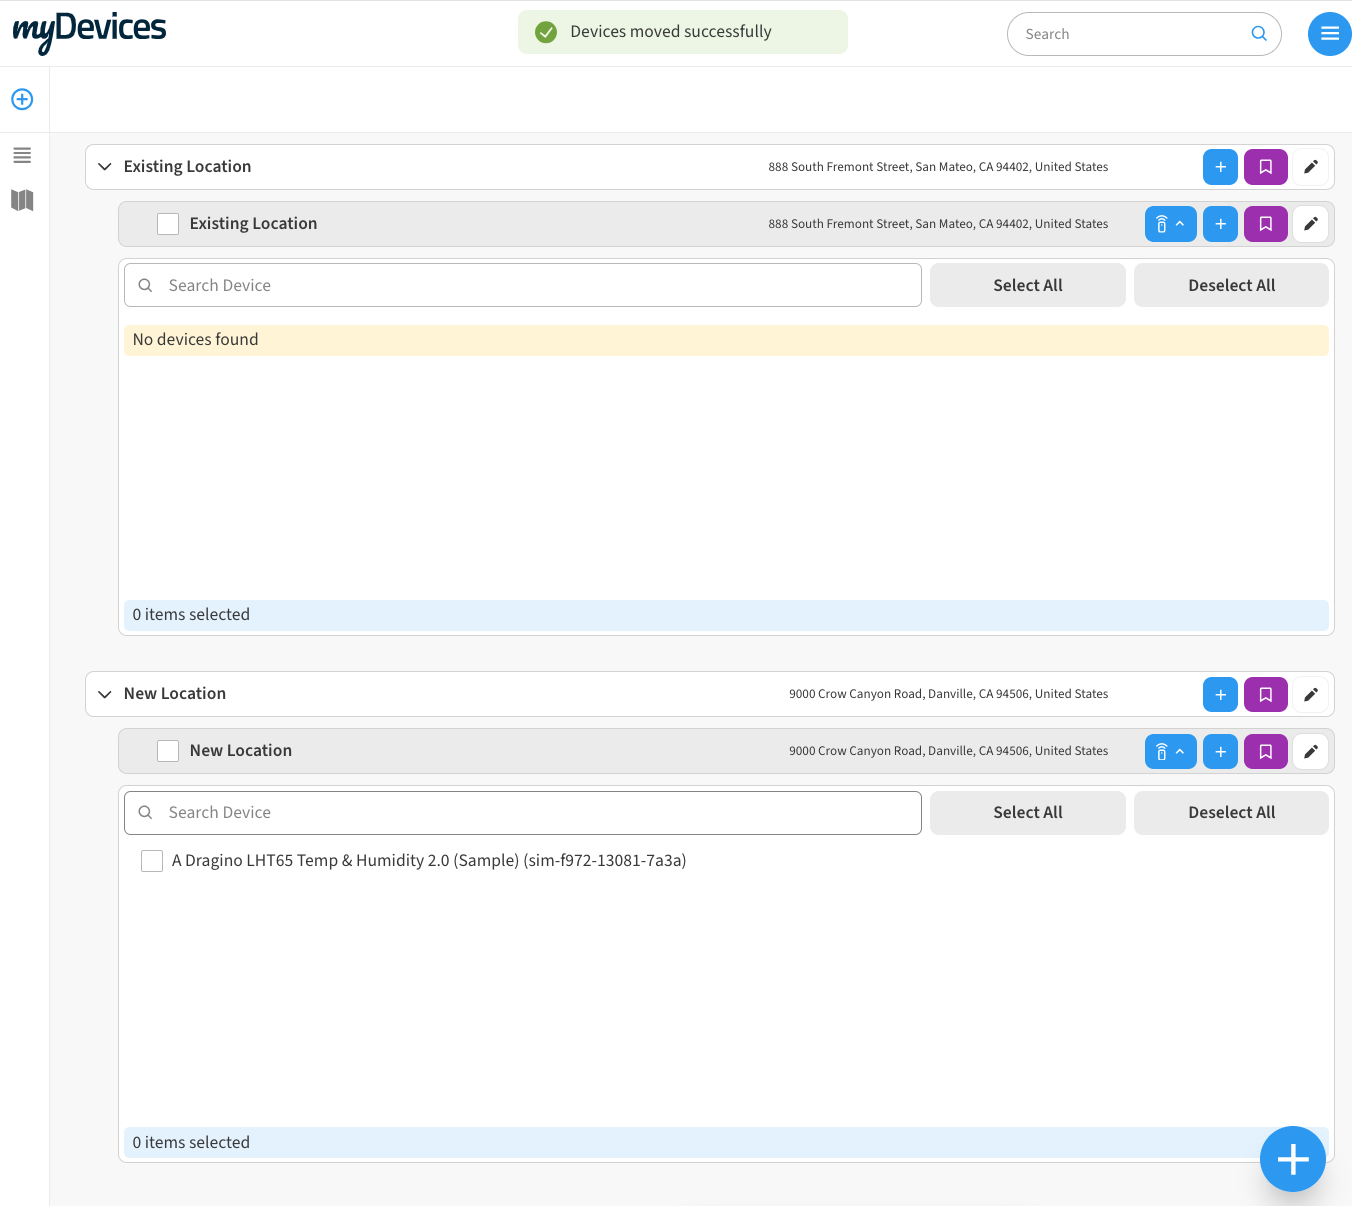Check the New Location sub-row checkbox
1352x1206 pixels.
(x=168, y=751)
